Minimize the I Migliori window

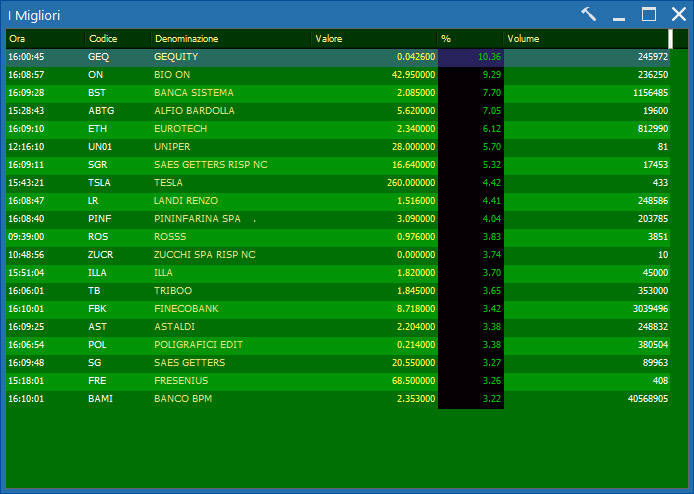point(619,19)
